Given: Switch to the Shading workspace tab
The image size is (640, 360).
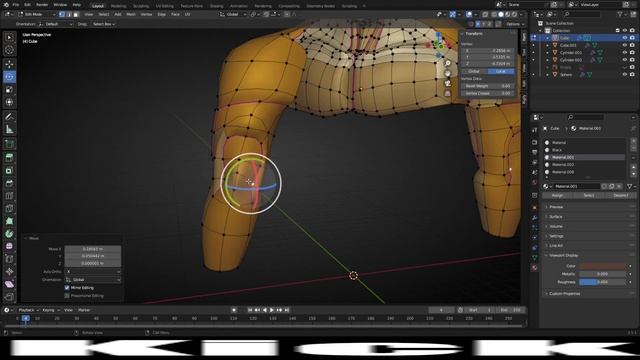Looking at the screenshot, I should tap(216, 6).
